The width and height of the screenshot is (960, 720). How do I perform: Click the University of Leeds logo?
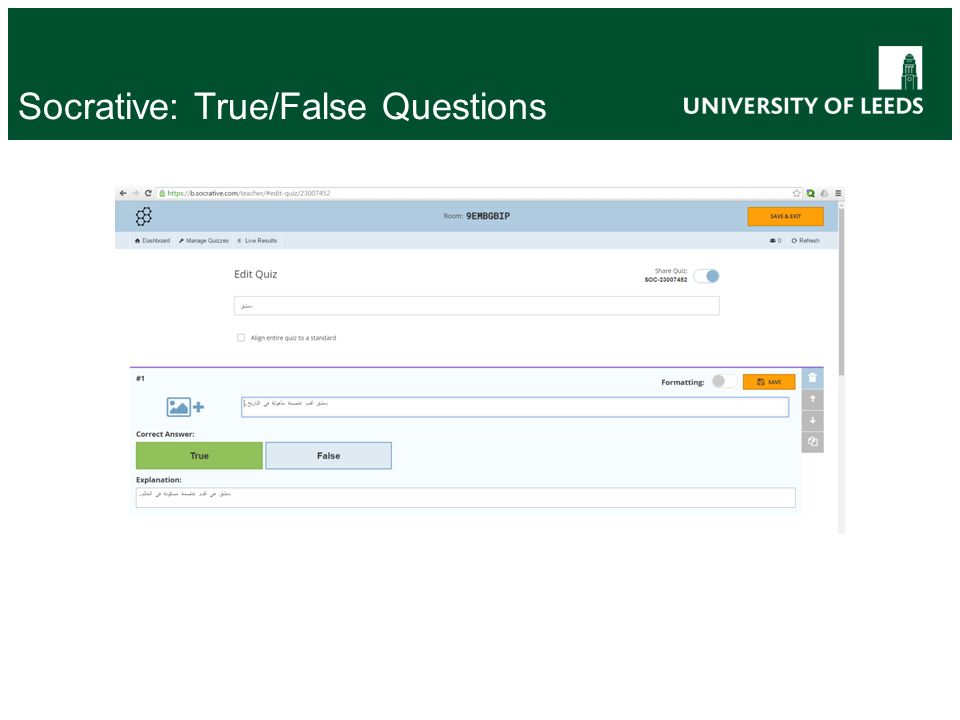tap(803, 81)
